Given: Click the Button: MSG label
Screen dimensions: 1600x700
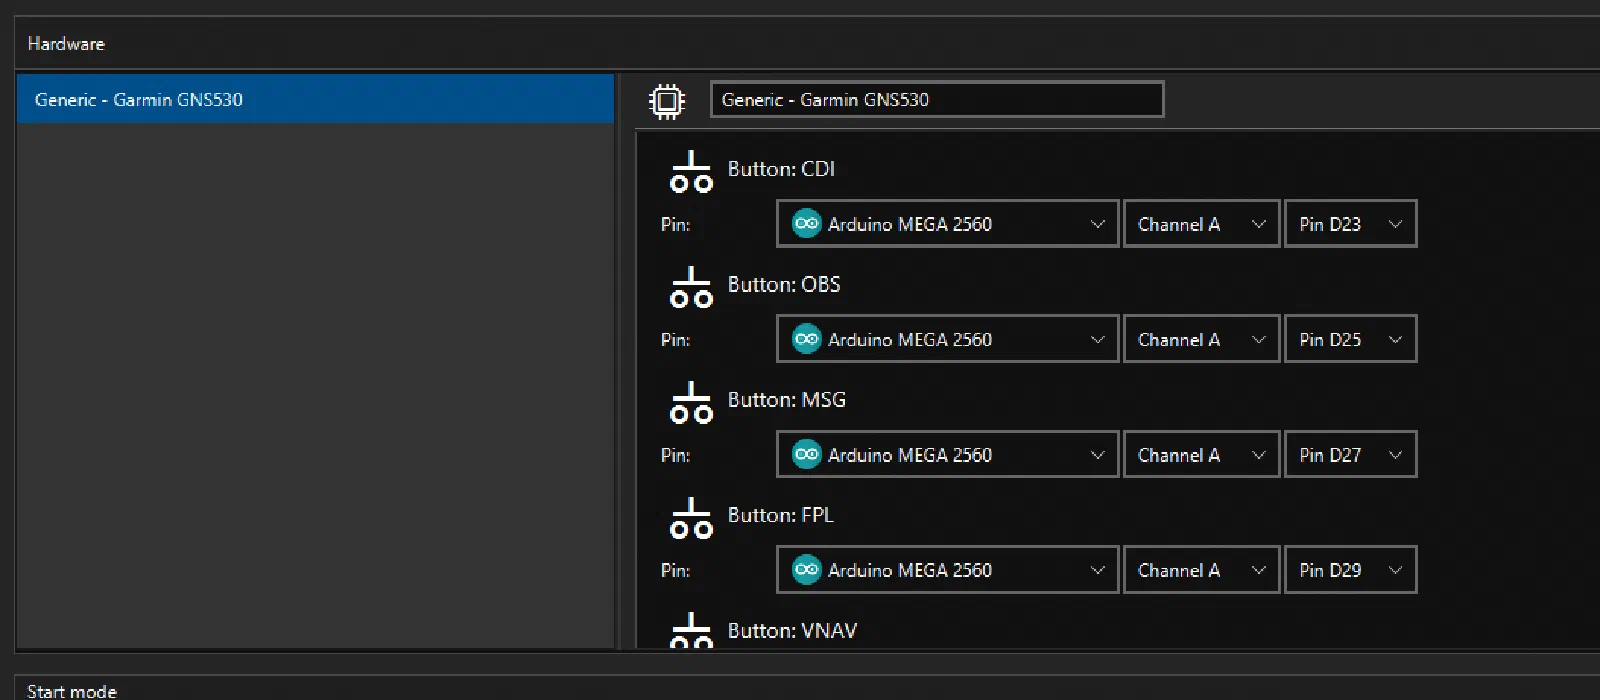Looking at the screenshot, I should click(x=787, y=399).
